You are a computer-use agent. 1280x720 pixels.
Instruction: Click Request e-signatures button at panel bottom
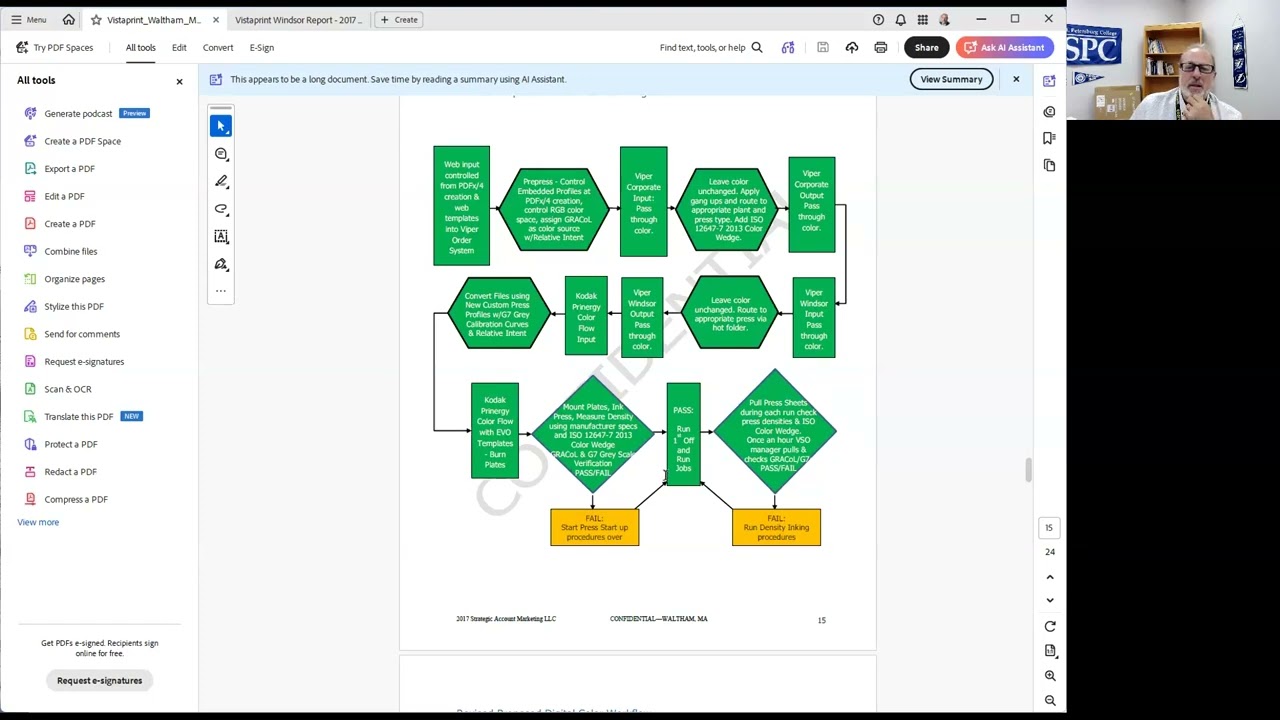99,680
